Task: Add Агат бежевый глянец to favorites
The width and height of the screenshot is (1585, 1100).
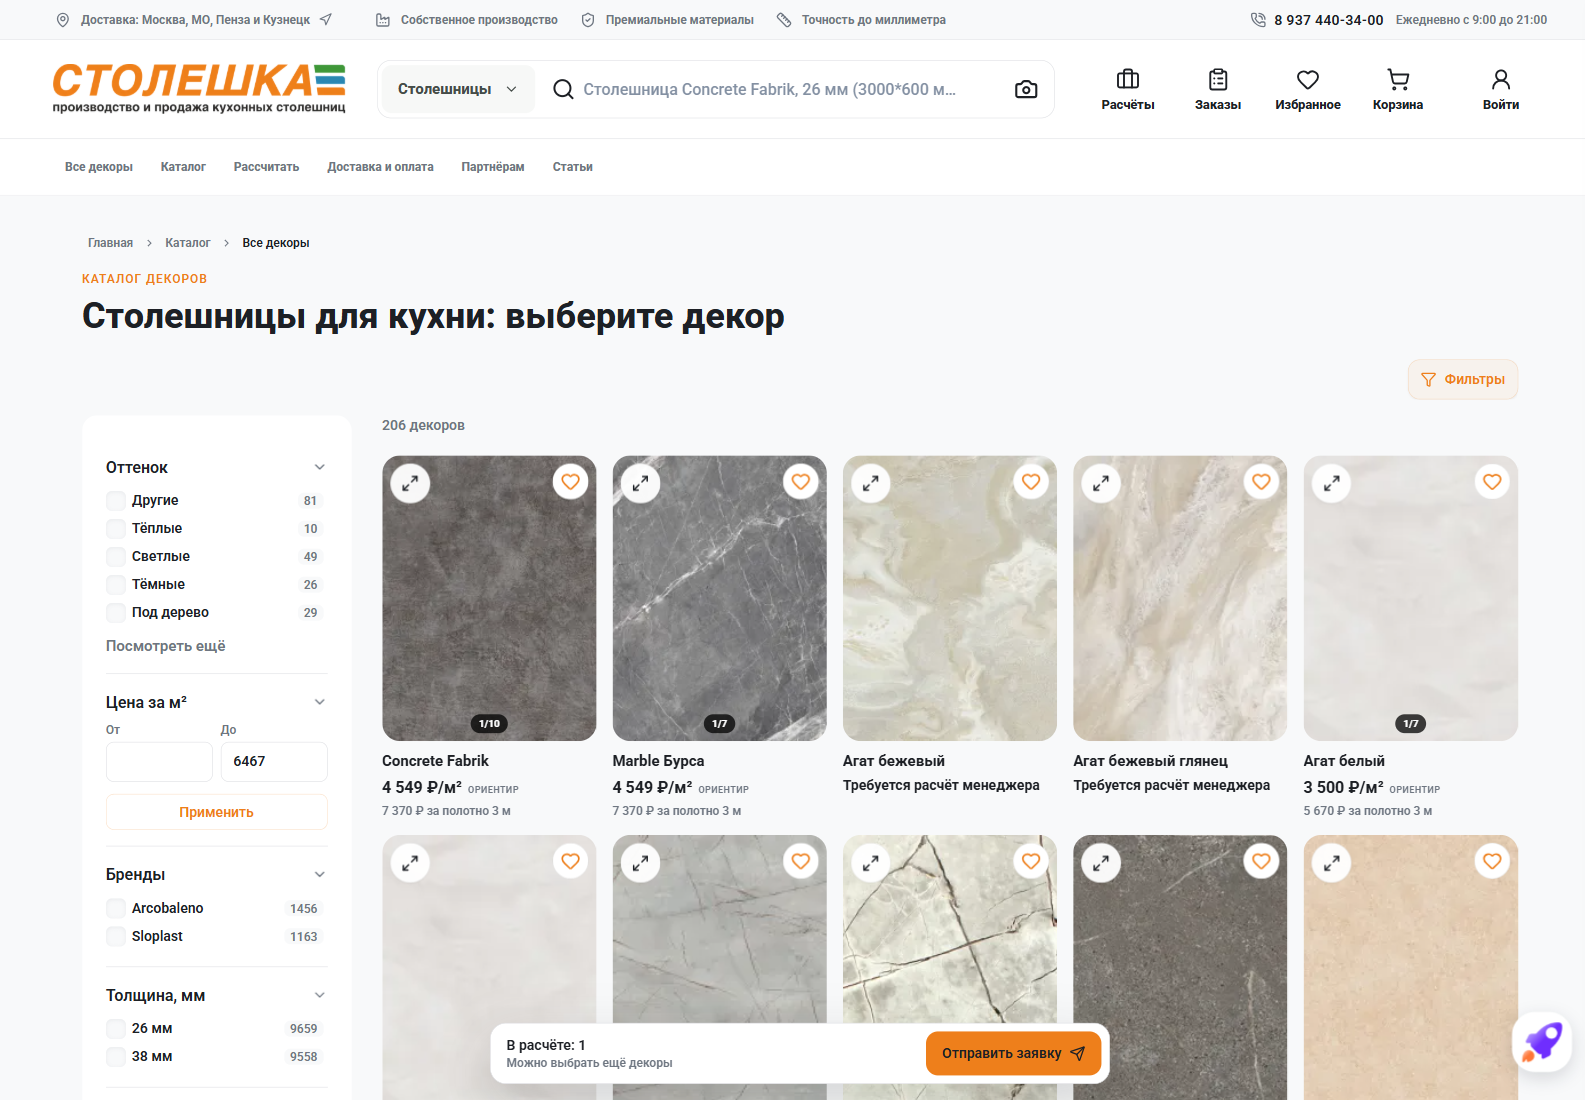Action: coord(1261,482)
